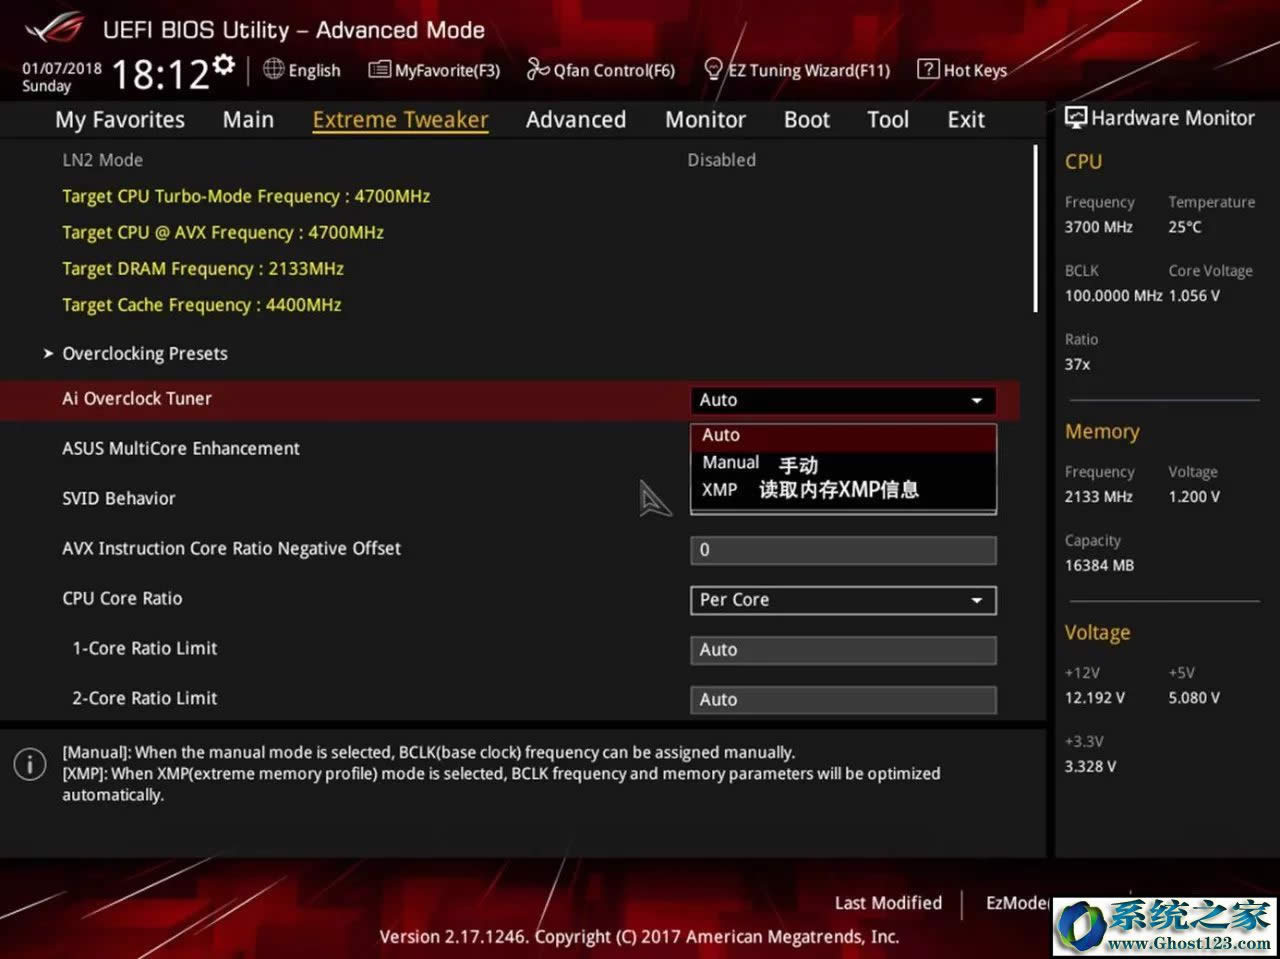The width and height of the screenshot is (1280, 959).
Task: Expand the Overclocking Presets submenu
Action: (x=145, y=354)
